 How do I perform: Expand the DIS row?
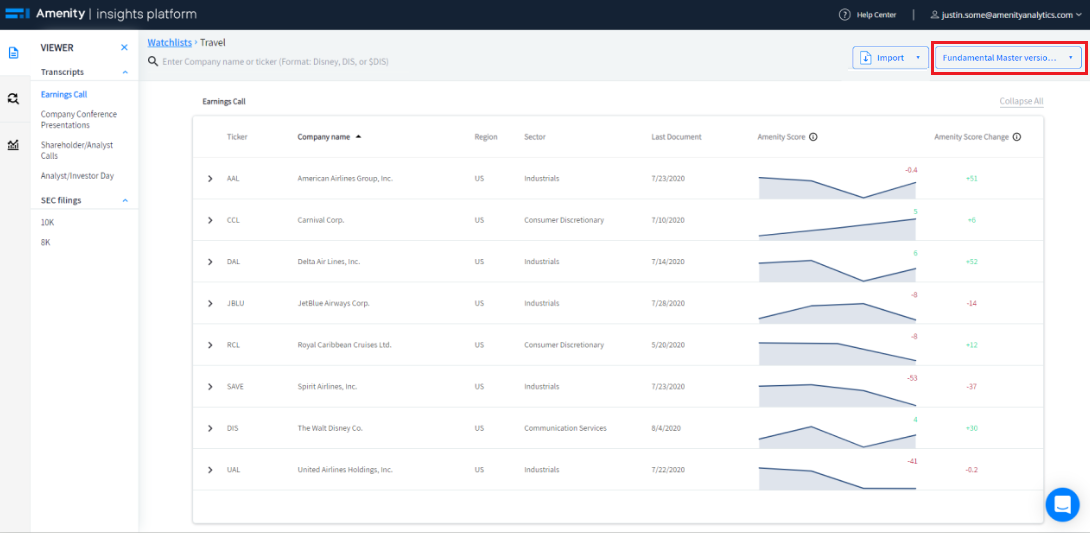coord(210,428)
